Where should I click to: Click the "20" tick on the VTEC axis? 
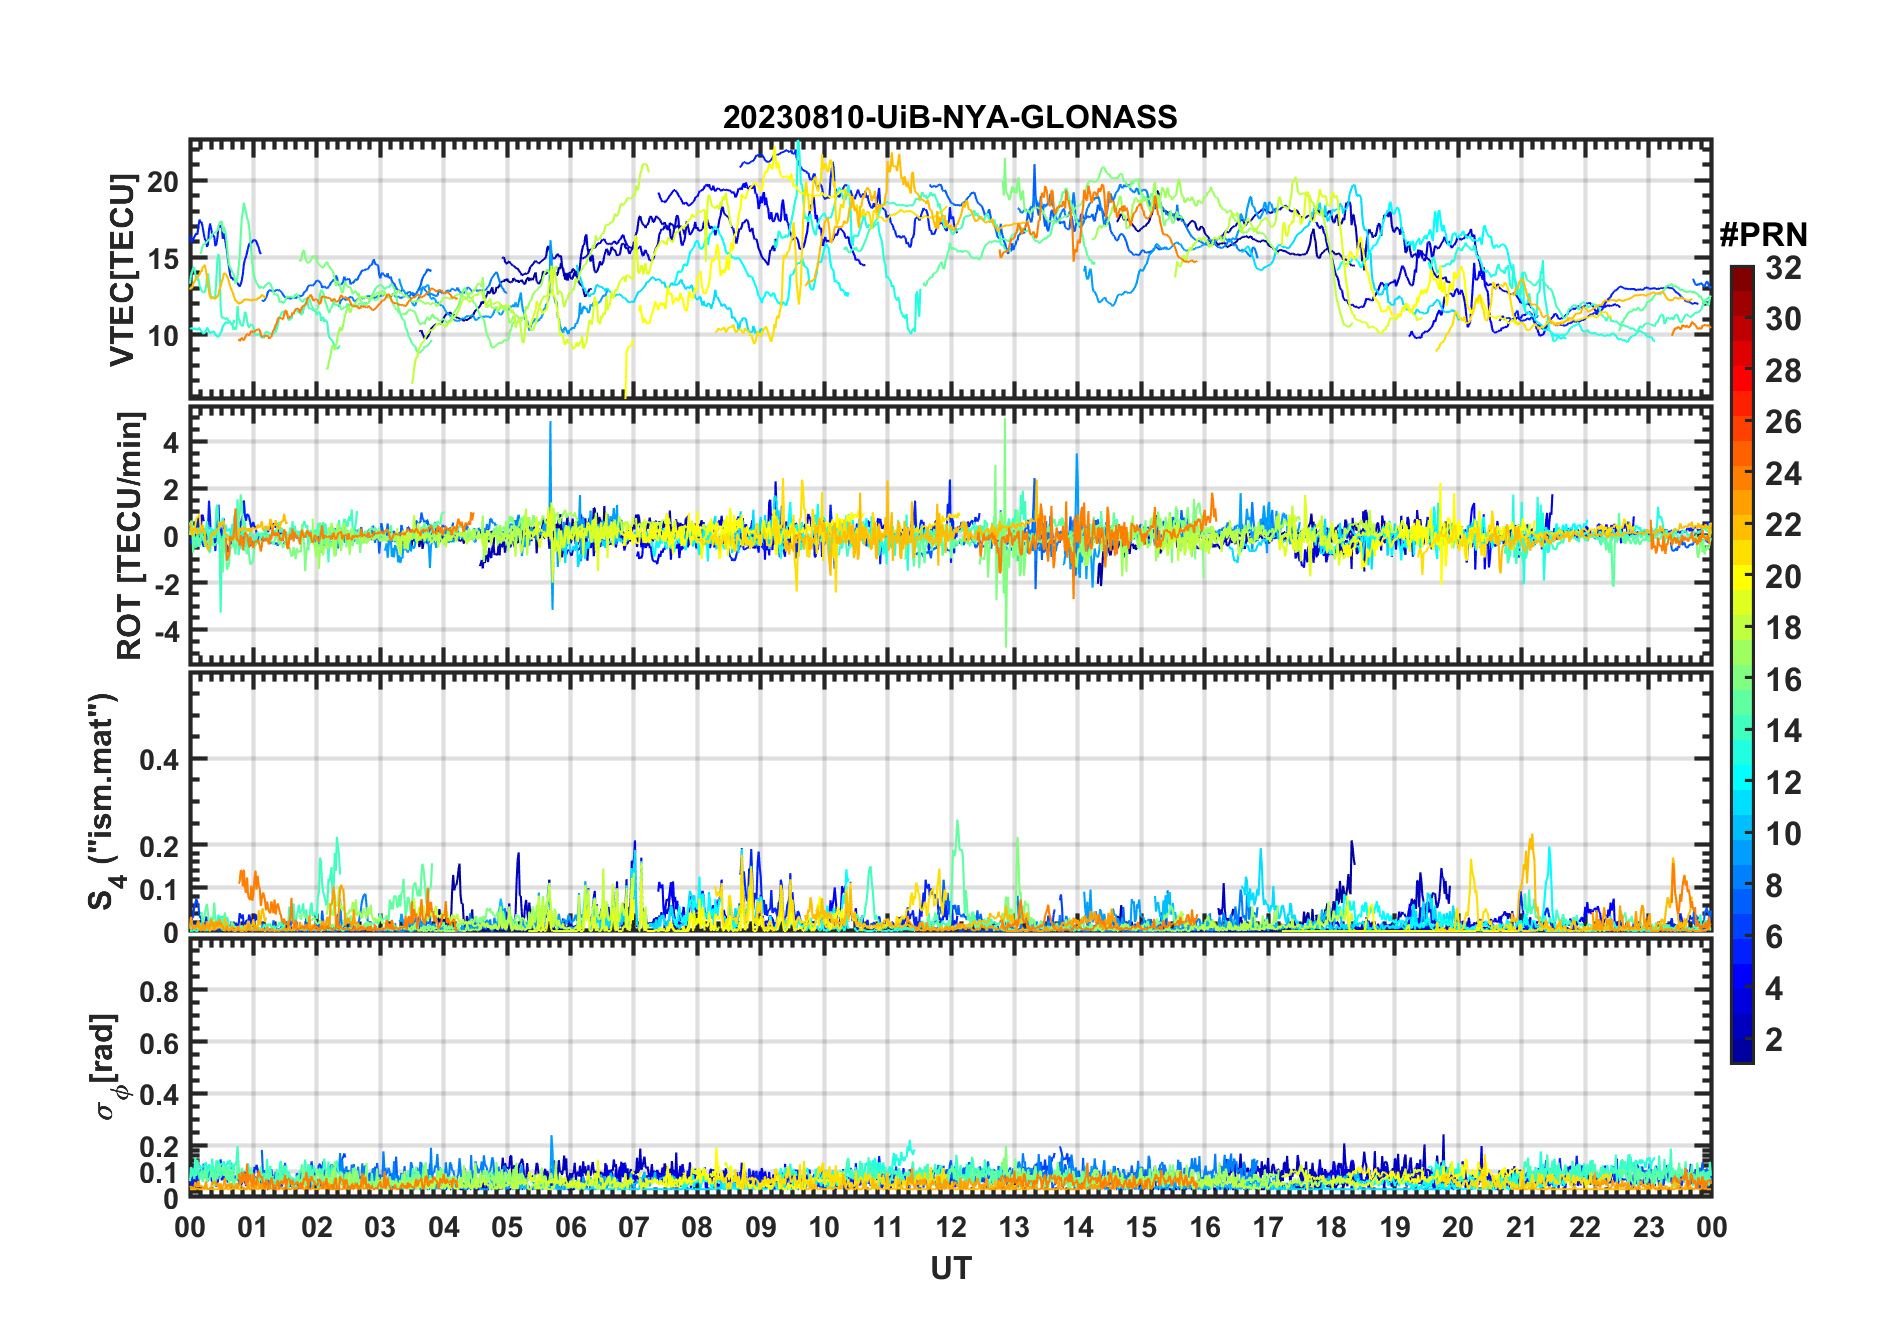tap(163, 182)
